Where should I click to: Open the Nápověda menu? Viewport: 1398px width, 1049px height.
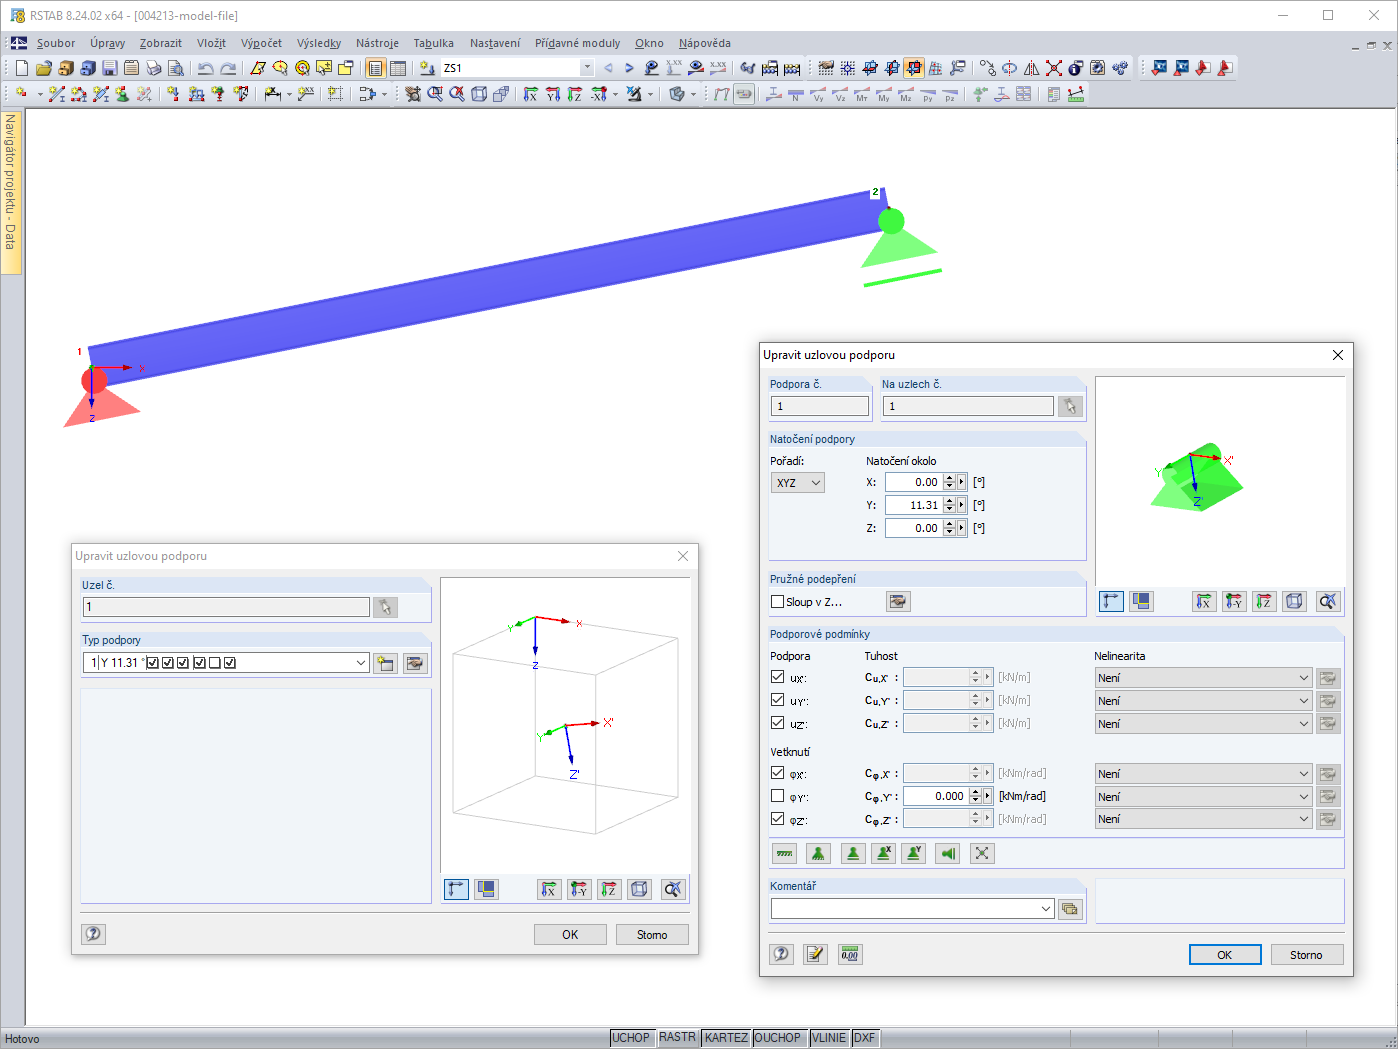click(704, 43)
